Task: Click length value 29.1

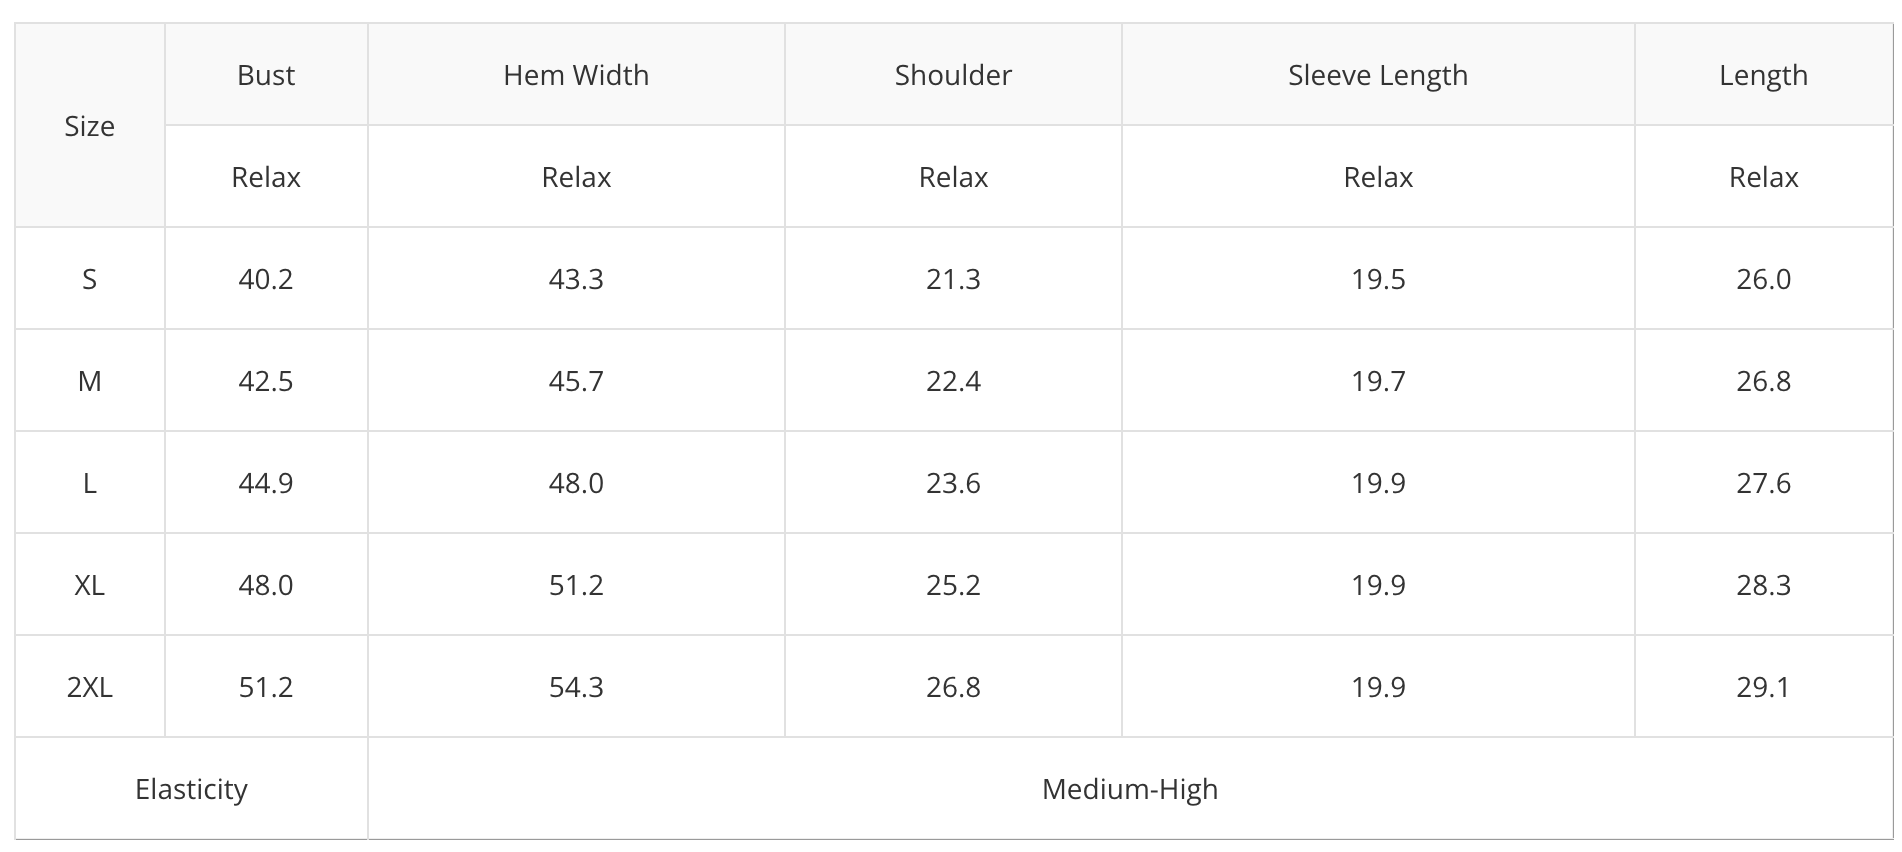Action: pyautogui.click(x=1763, y=687)
